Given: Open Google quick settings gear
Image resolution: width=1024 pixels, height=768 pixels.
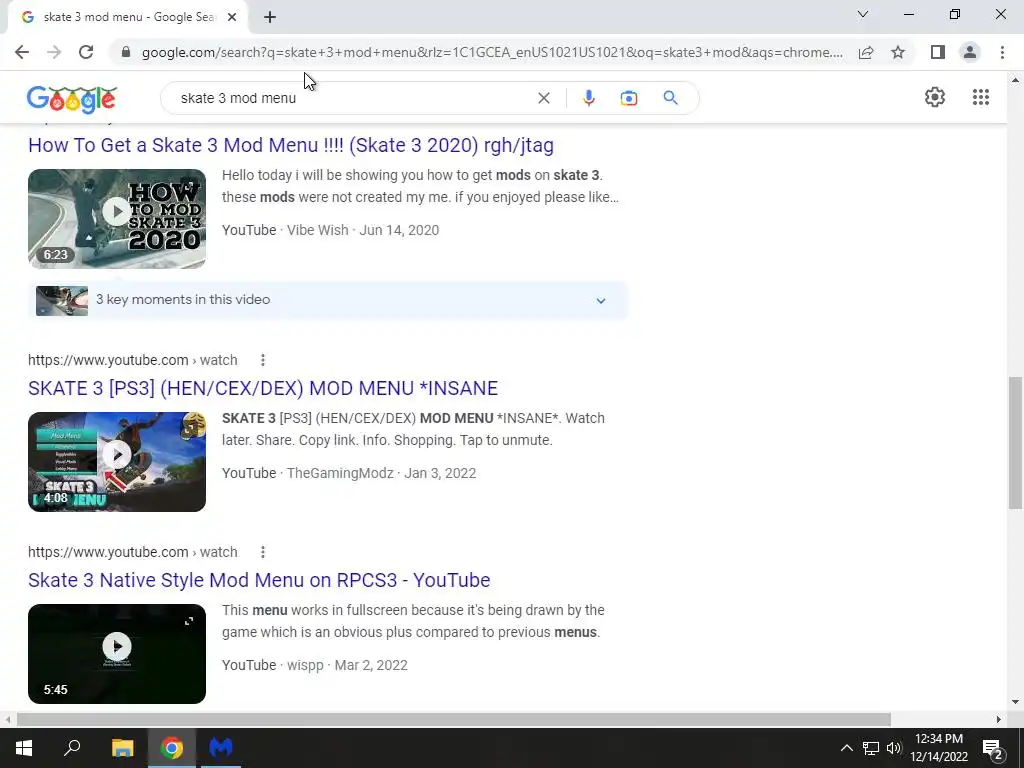Looking at the screenshot, I should (935, 97).
